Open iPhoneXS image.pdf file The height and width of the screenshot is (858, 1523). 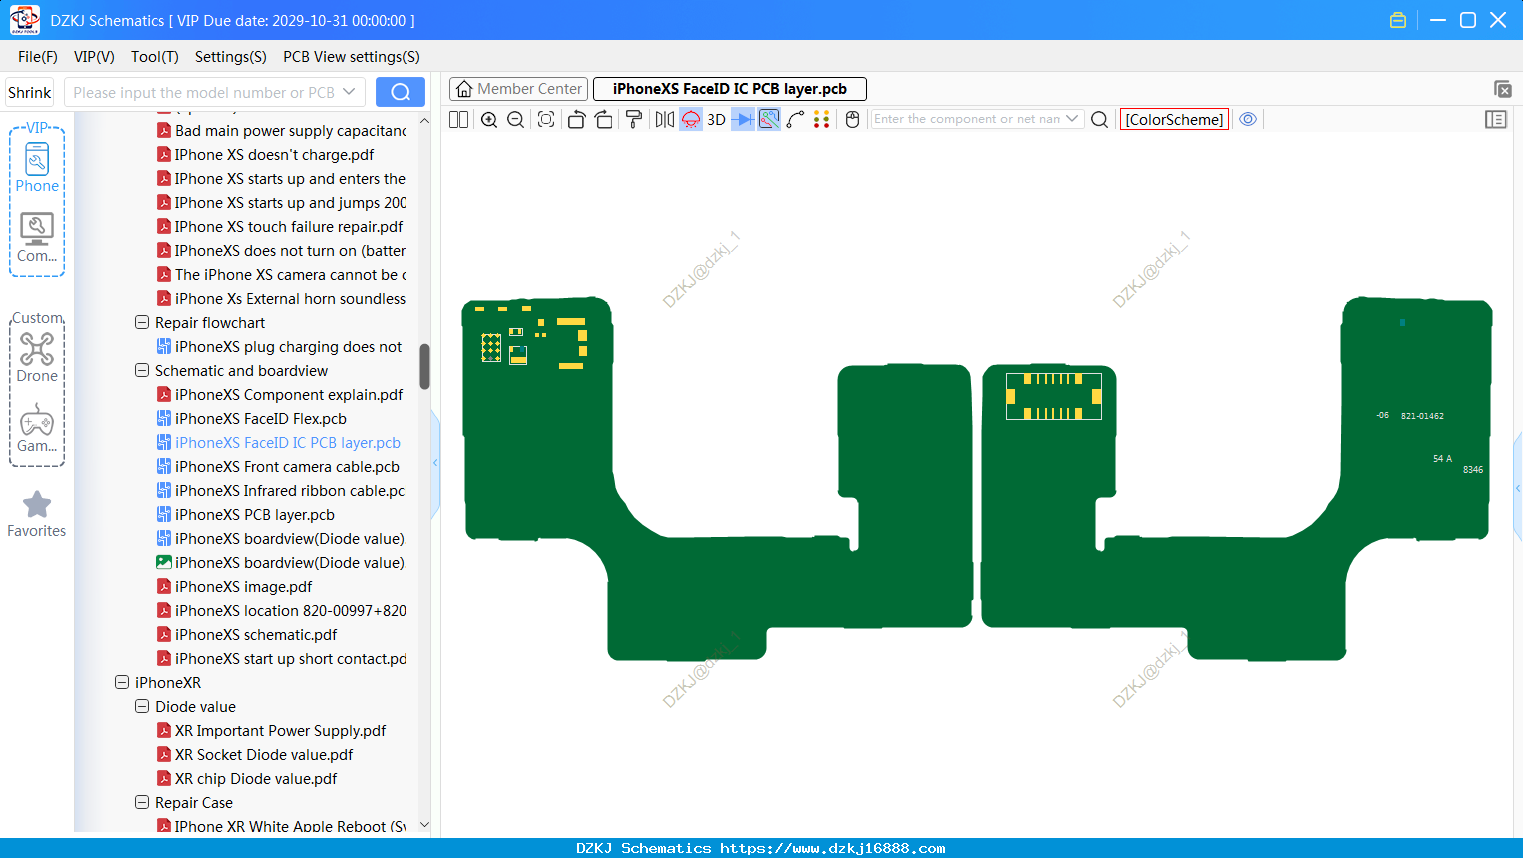243,587
